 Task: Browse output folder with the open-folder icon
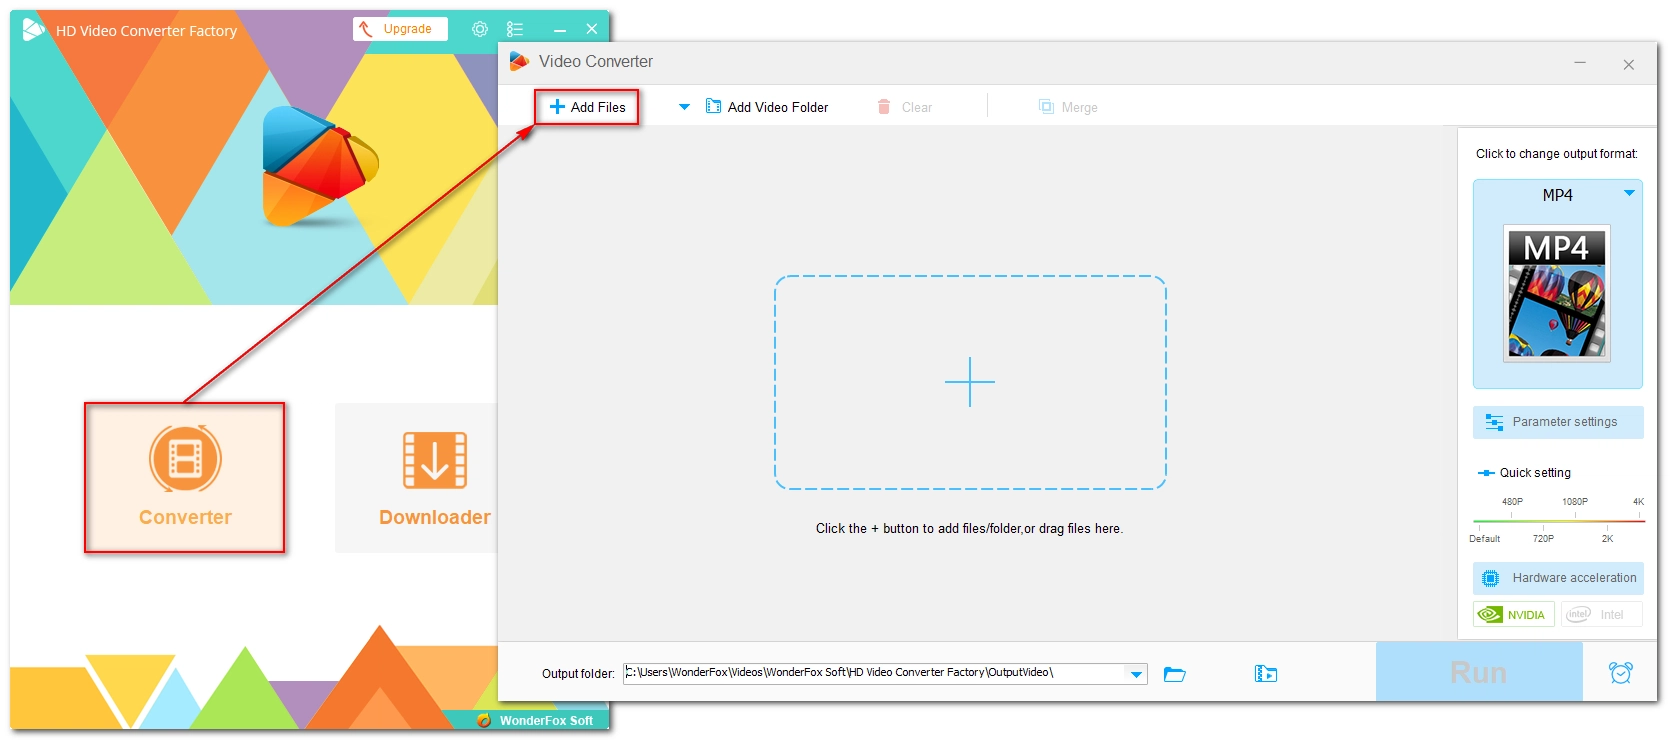pos(1175,674)
